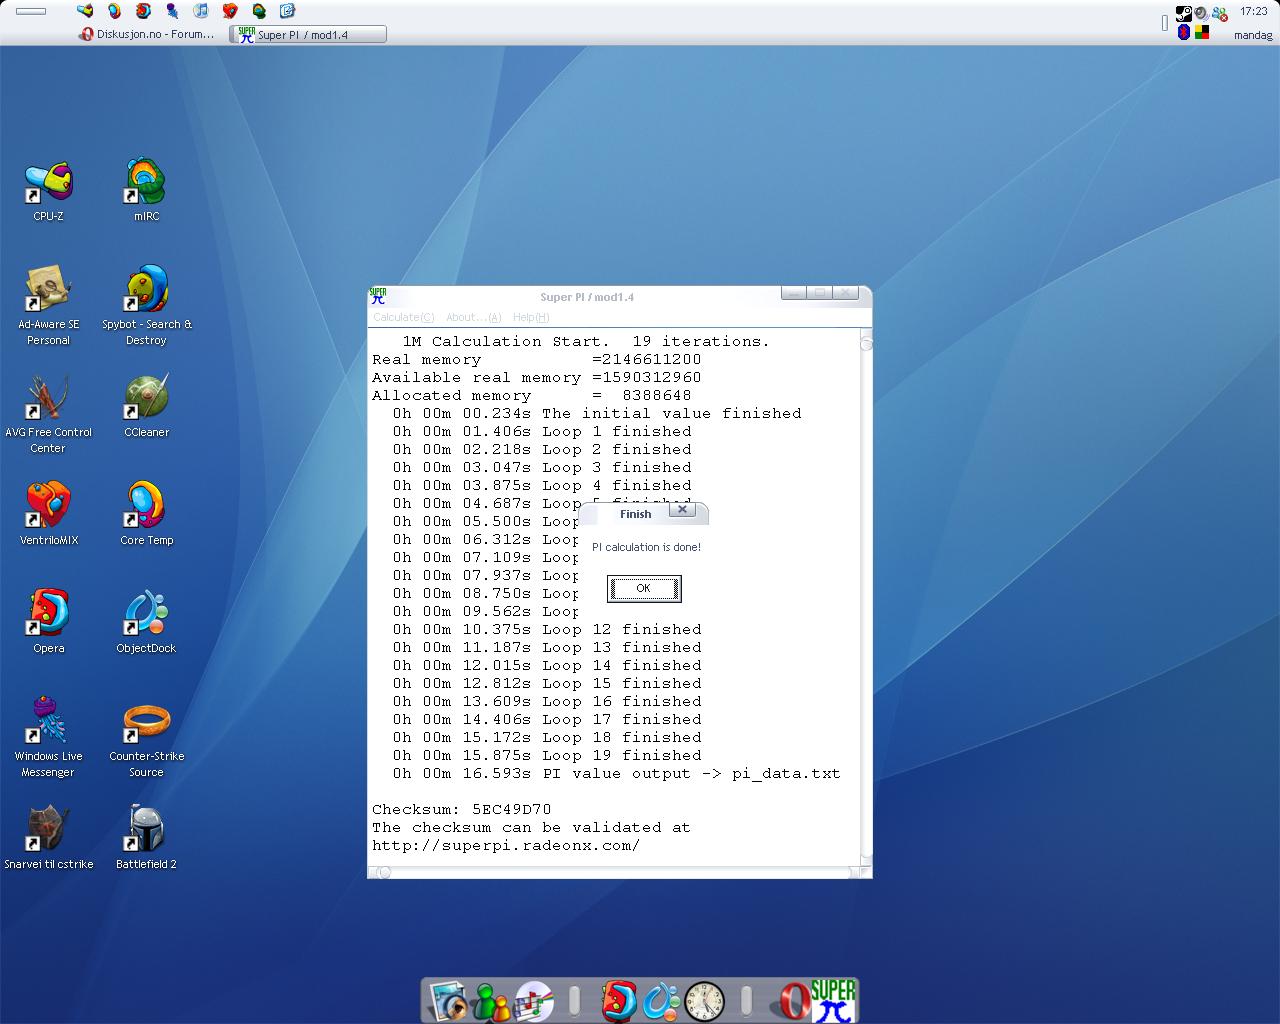Click the horizontal scrollbar in Super PI
Viewport: 1280px width, 1024px height.
point(614,872)
